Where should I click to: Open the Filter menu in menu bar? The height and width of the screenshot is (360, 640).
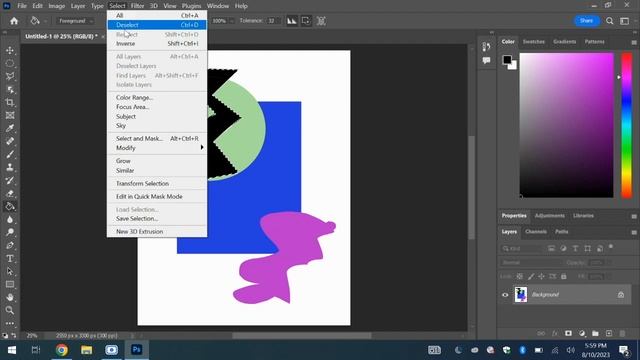137,6
